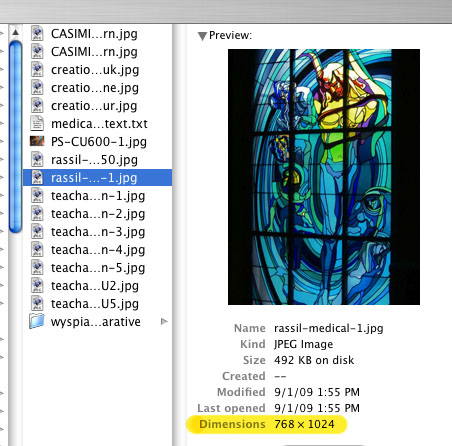Click the file icon beside teacha...U2.jpg
Screen dimensions: 452x446
pyautogui.click(x=37, y=286)
